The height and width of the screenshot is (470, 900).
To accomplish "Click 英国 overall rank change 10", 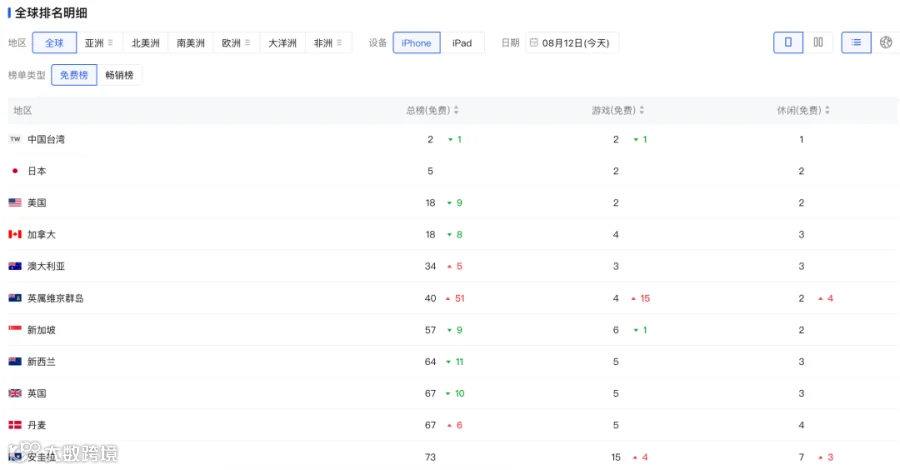I will pos(456,394).
